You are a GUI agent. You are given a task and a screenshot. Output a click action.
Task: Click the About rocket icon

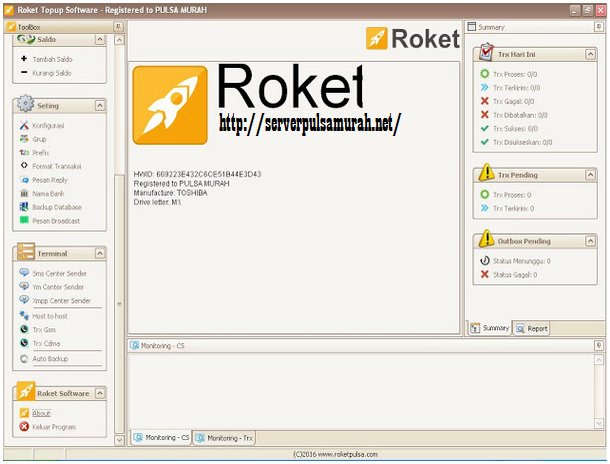24,413
